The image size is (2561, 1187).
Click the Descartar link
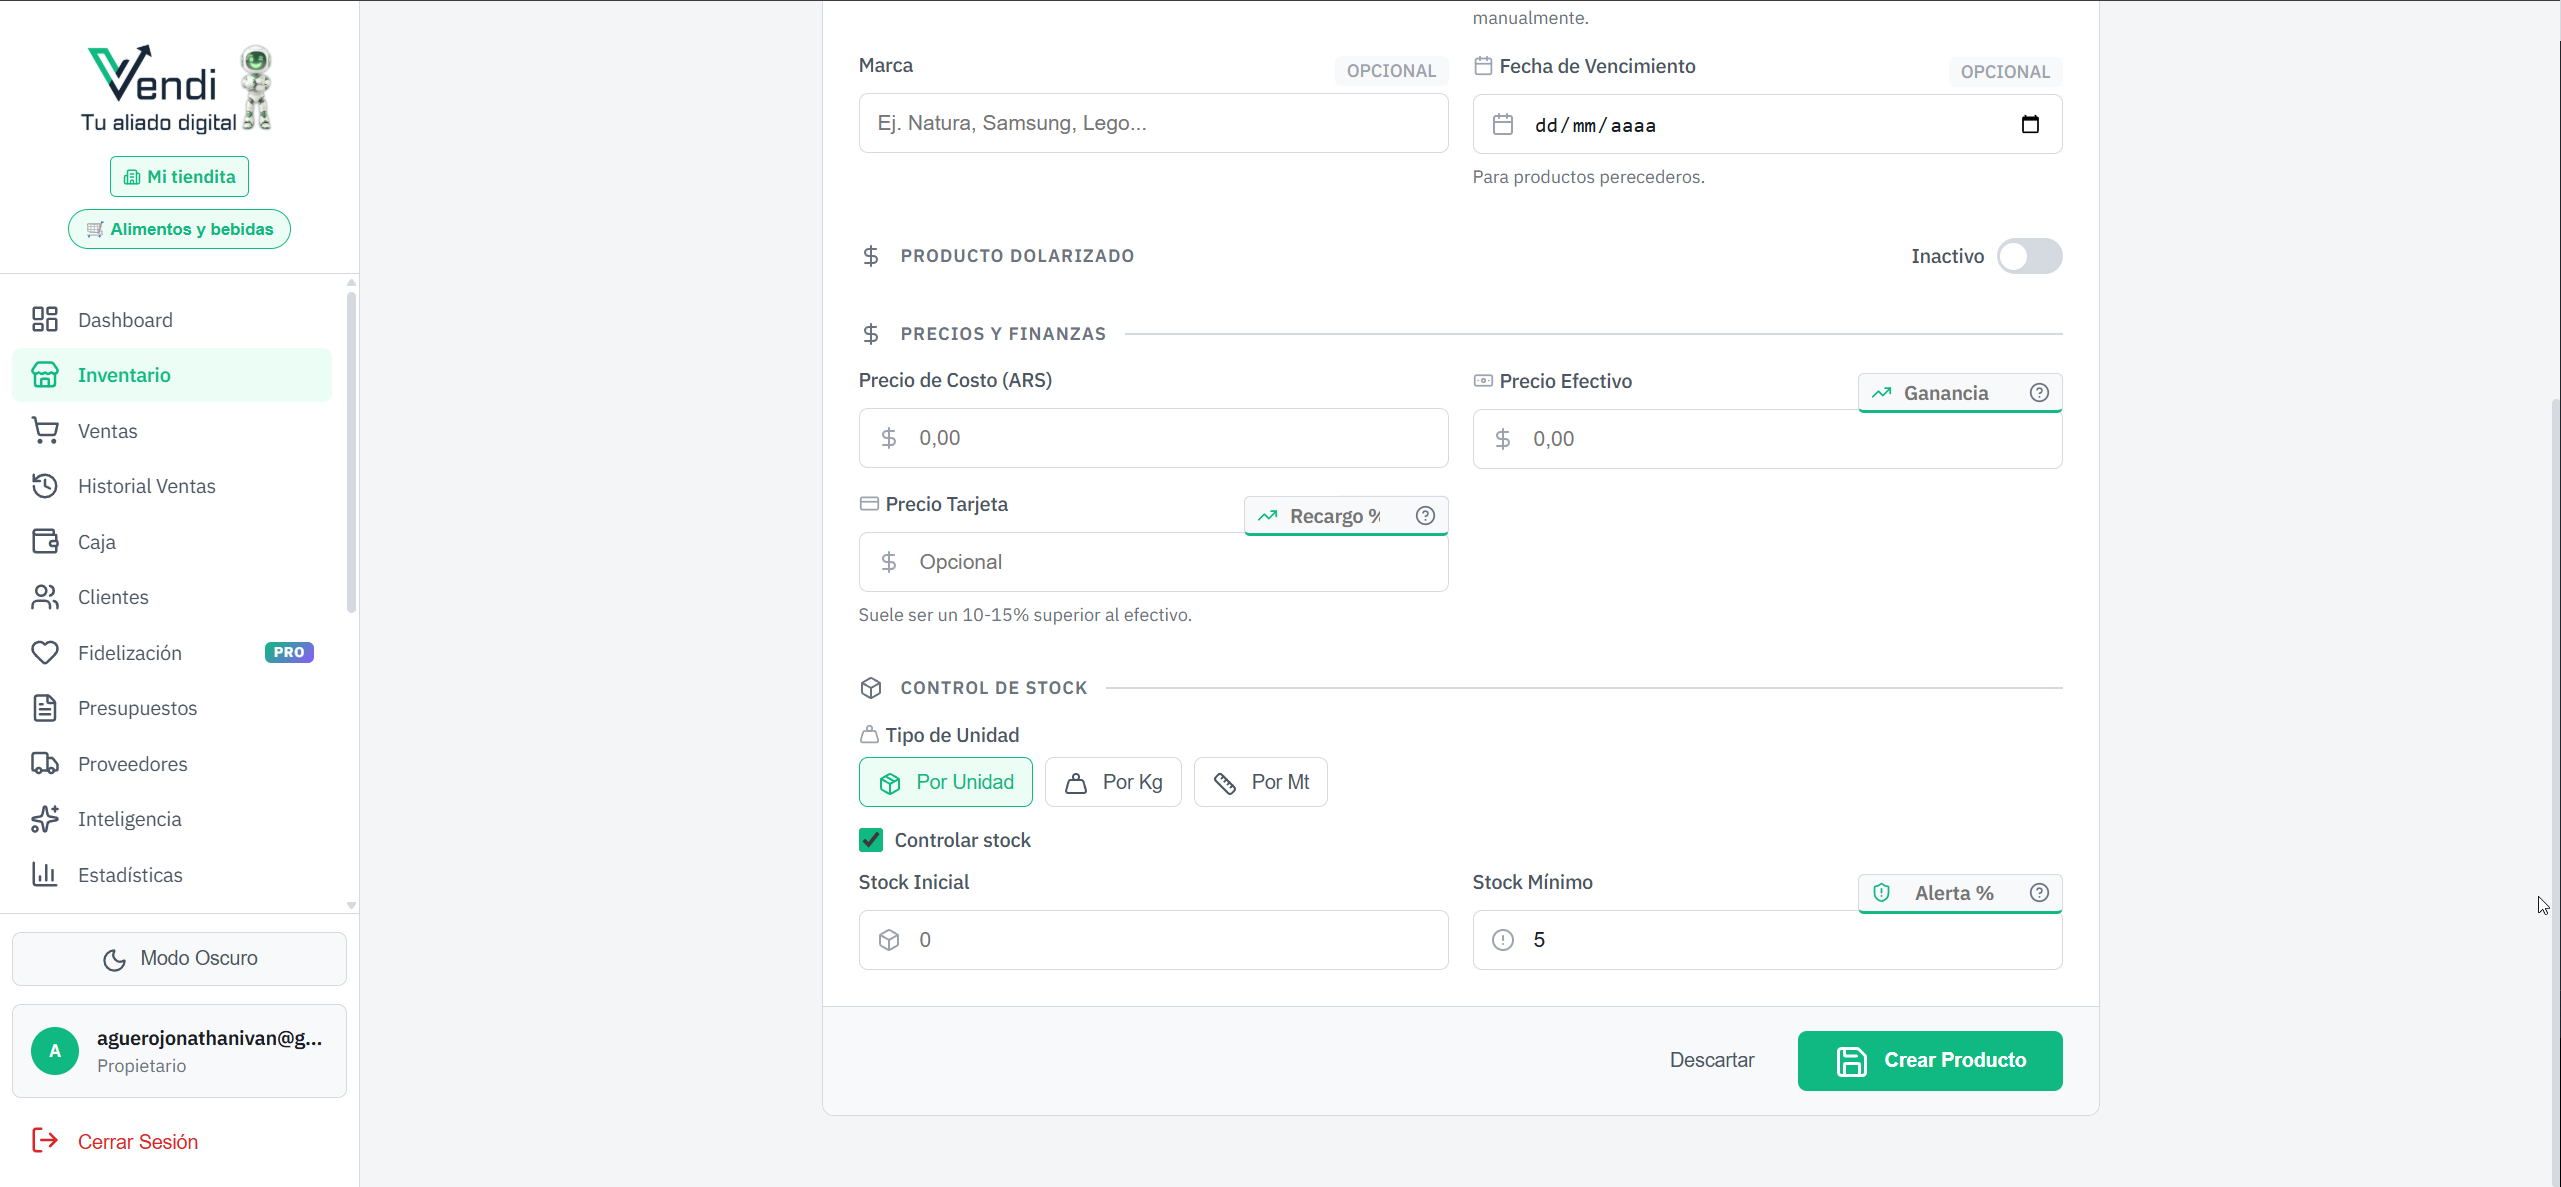[1711, 1060]
